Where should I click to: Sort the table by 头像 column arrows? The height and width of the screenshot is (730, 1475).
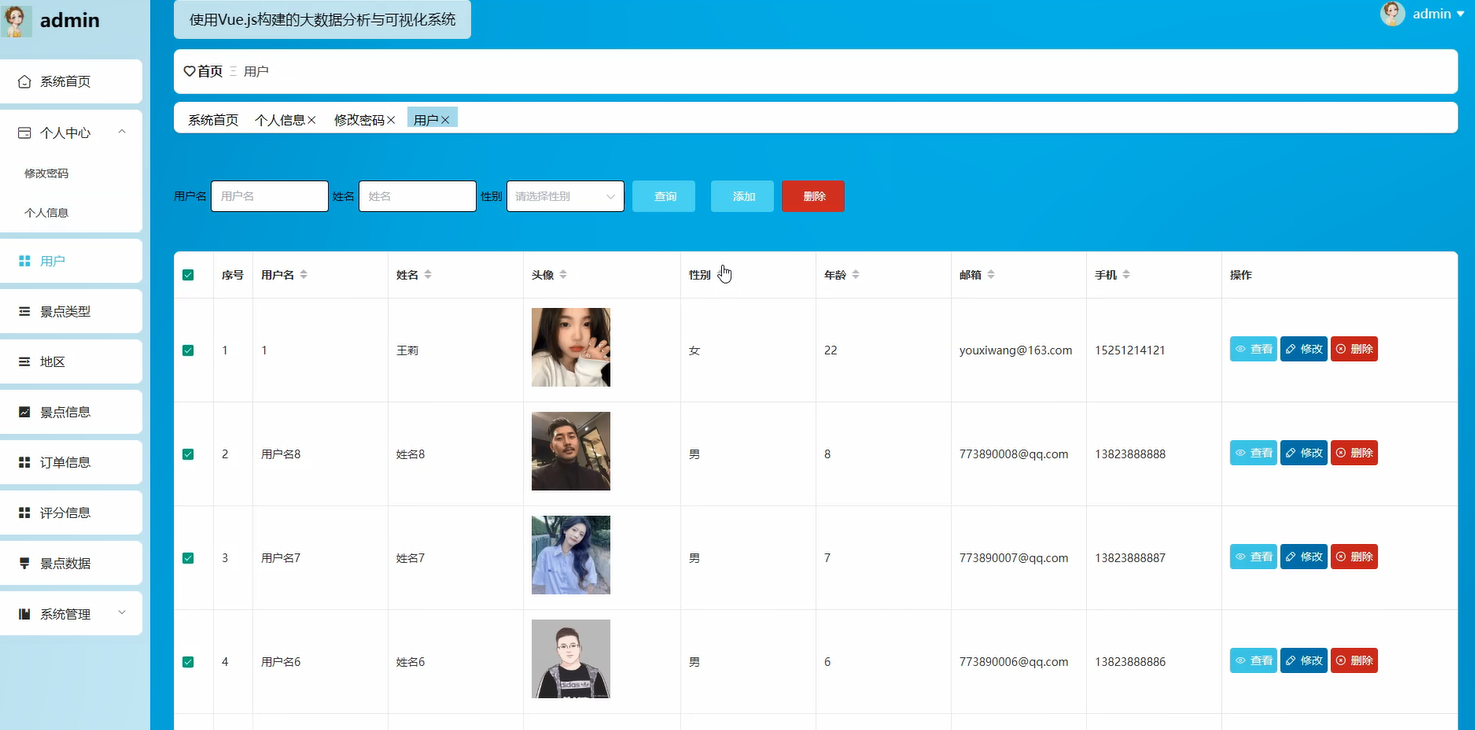point(563,275)
